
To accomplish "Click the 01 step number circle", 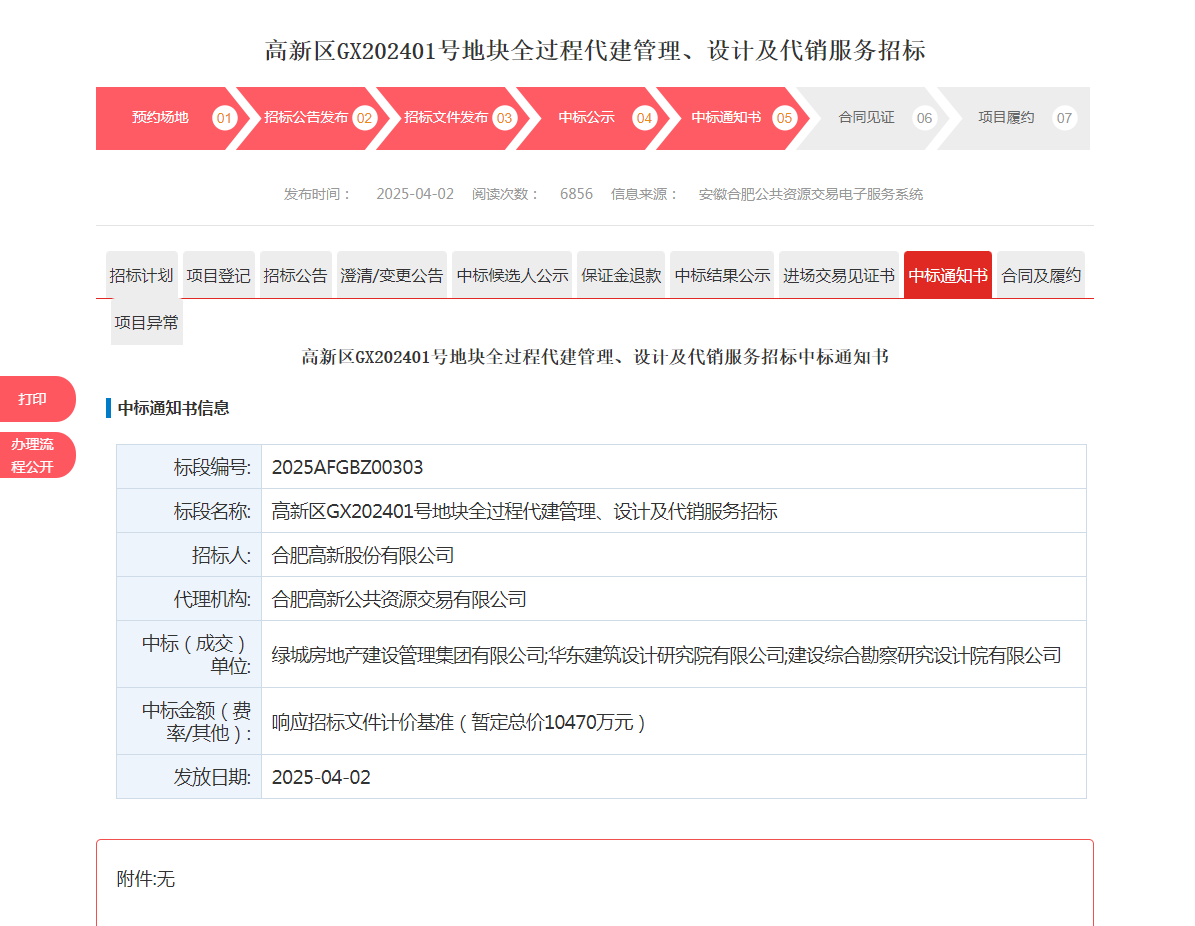I will tap(224, 118).
